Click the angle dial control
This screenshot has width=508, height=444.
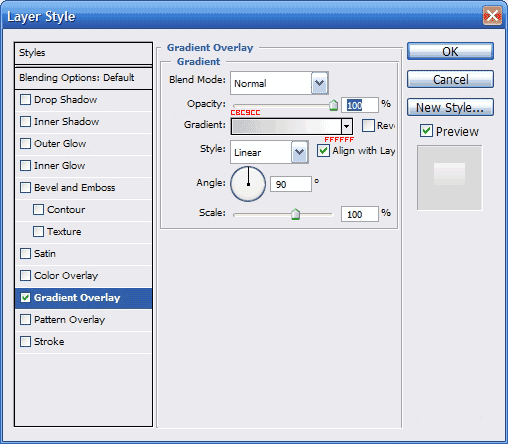(x=248, y=184)
